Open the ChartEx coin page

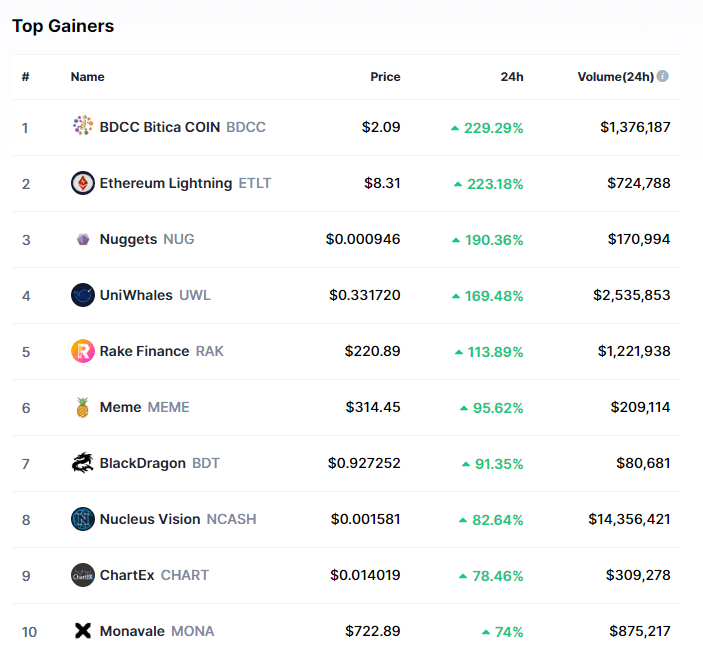(127, 575)
